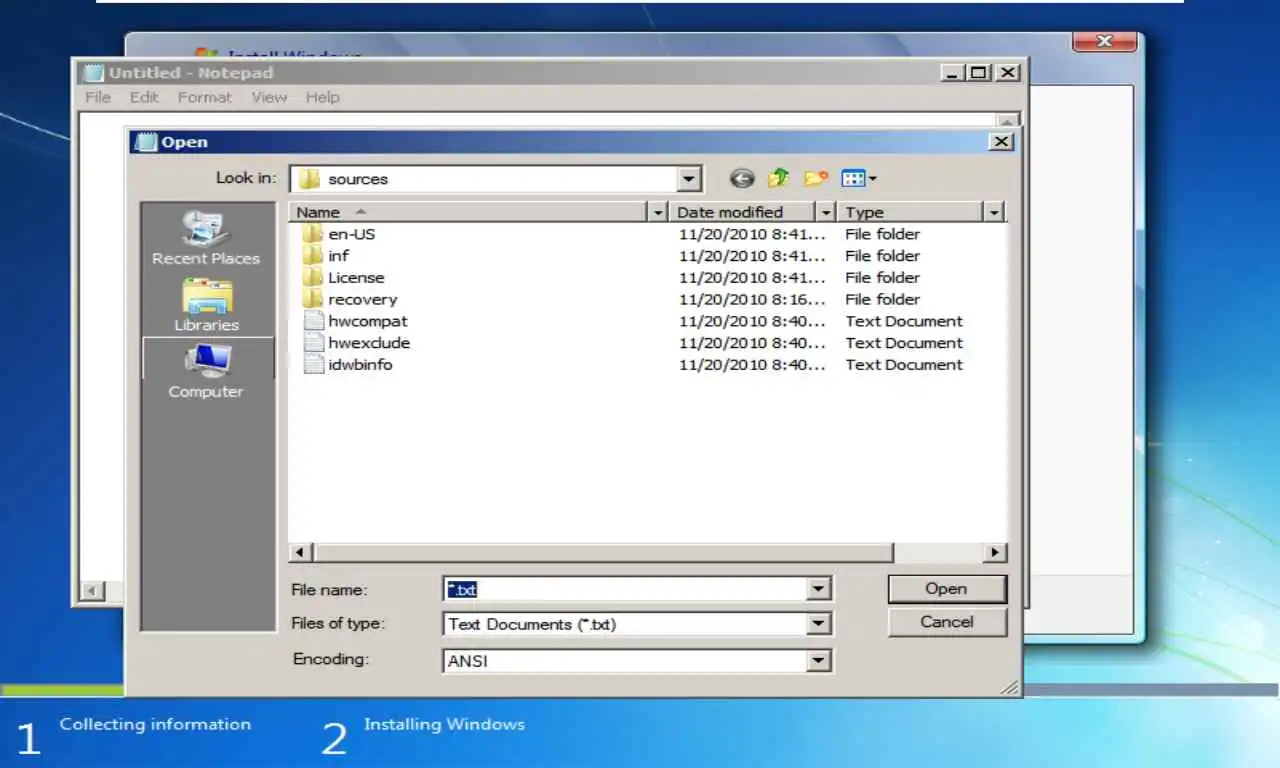Screen dimensions: 1280x768
Task: Open Notepad's Help menu
Action: (322, 97)
